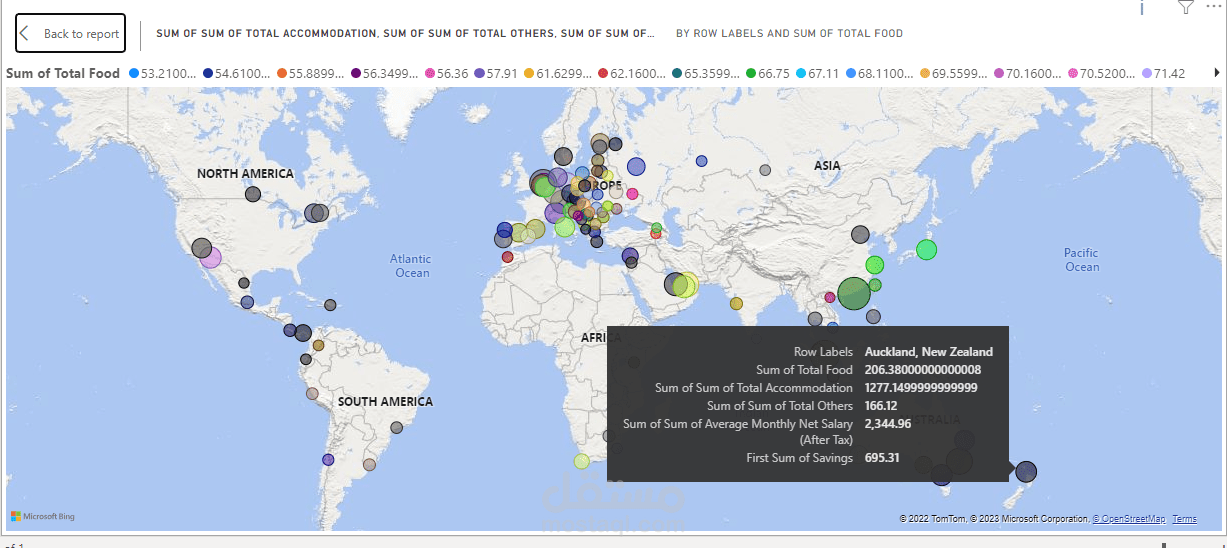Screen dimensions: 1227x548
Task: Select the 61.6299 legend entry
Action: click(557, 73)
